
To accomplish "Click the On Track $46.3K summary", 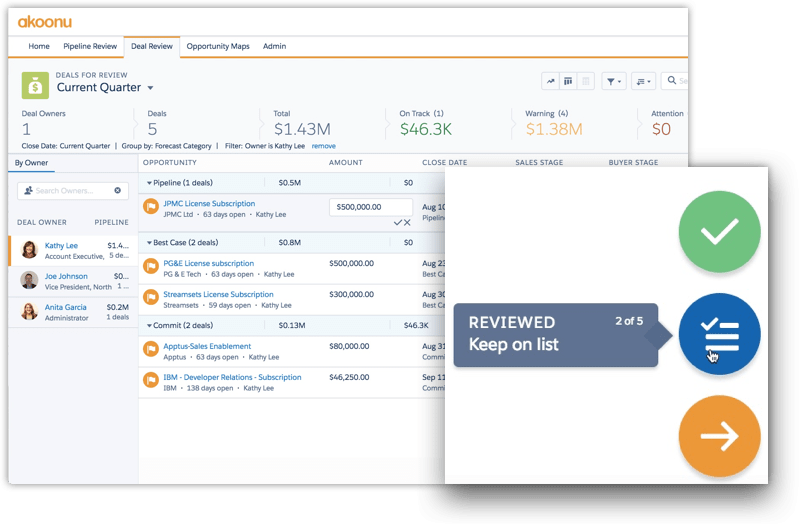I will tap(425, 124).
